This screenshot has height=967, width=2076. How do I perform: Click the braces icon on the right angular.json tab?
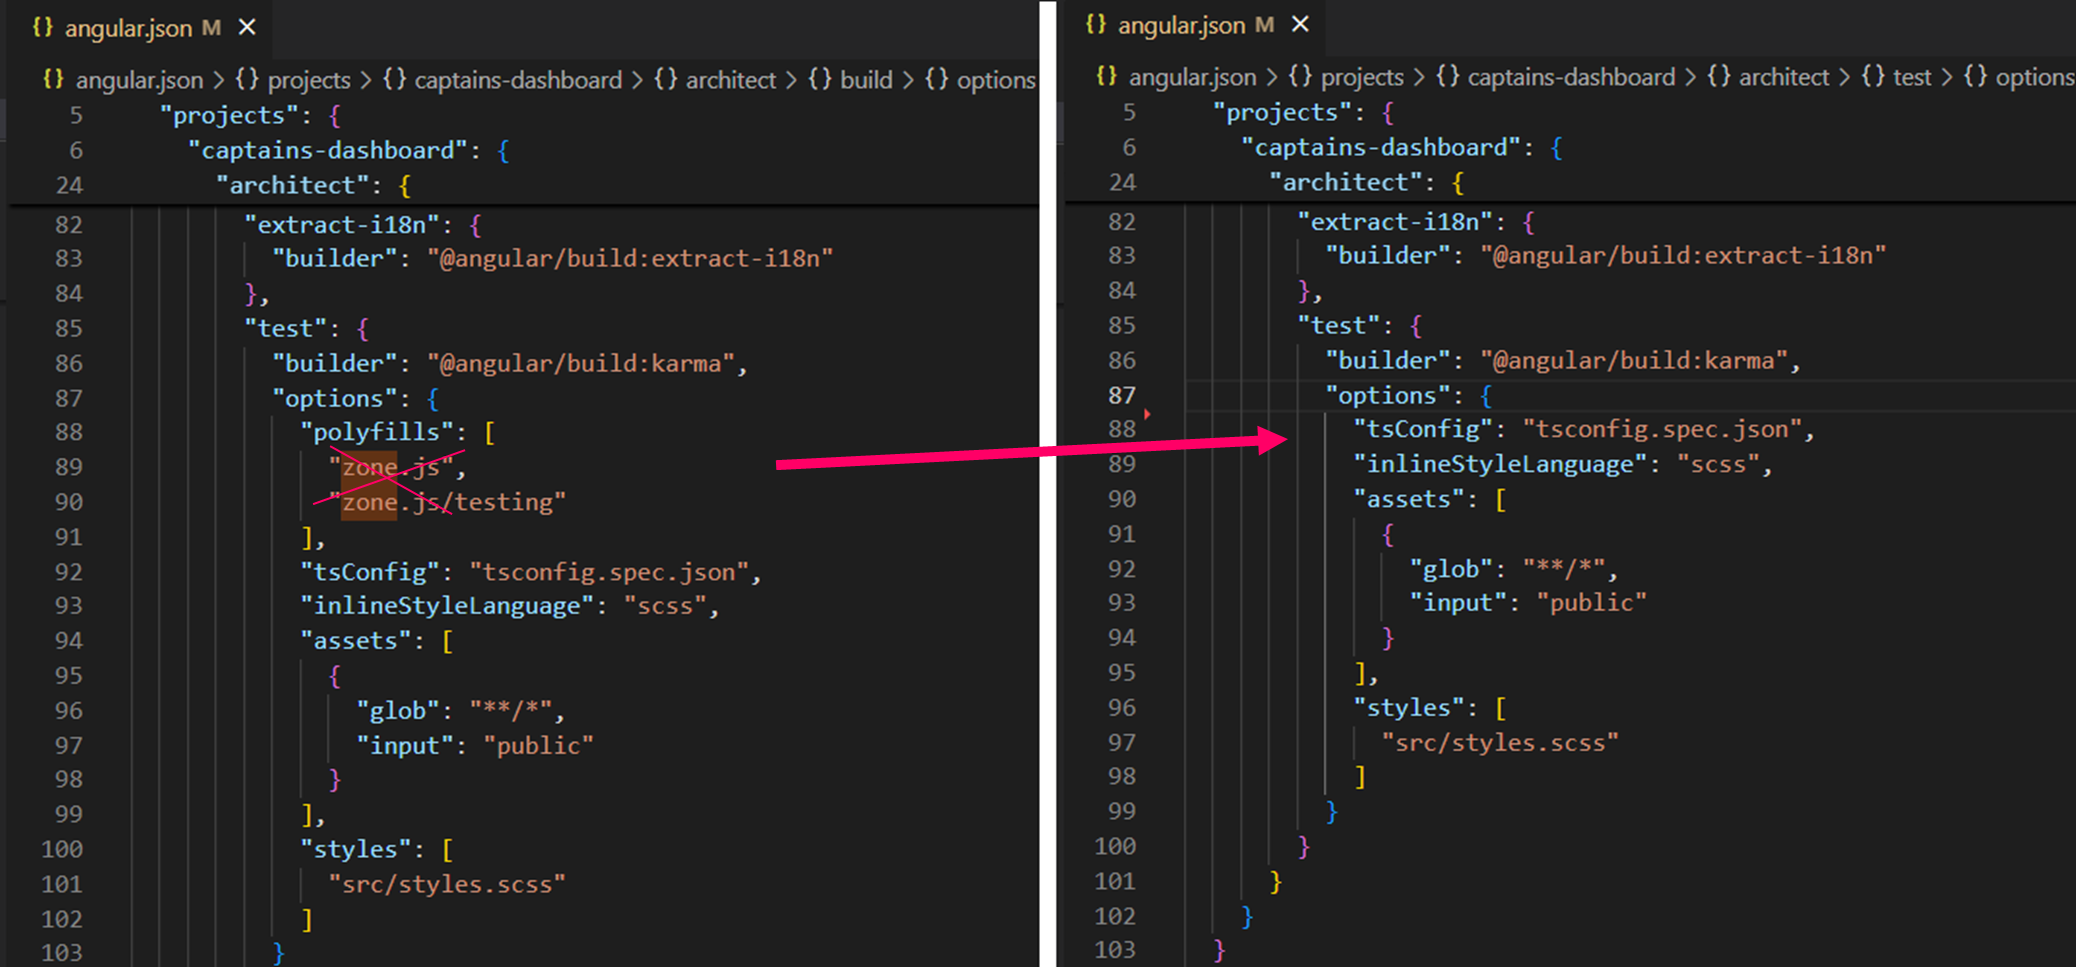point(1095,25)
